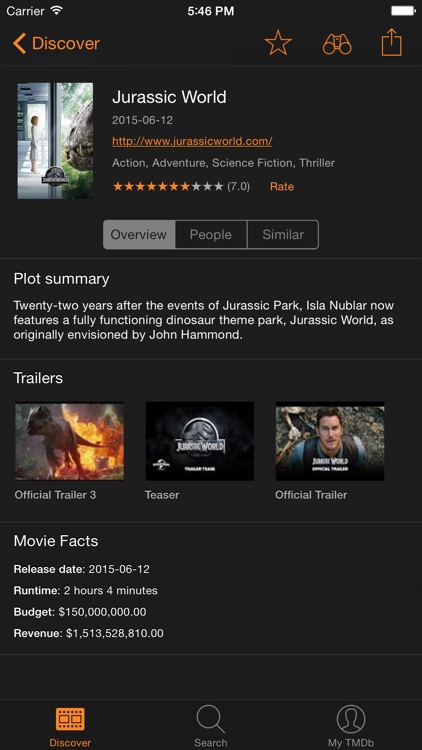Tap the star rating display
This screenshot has height=750, width=422.
coord(168,187)
